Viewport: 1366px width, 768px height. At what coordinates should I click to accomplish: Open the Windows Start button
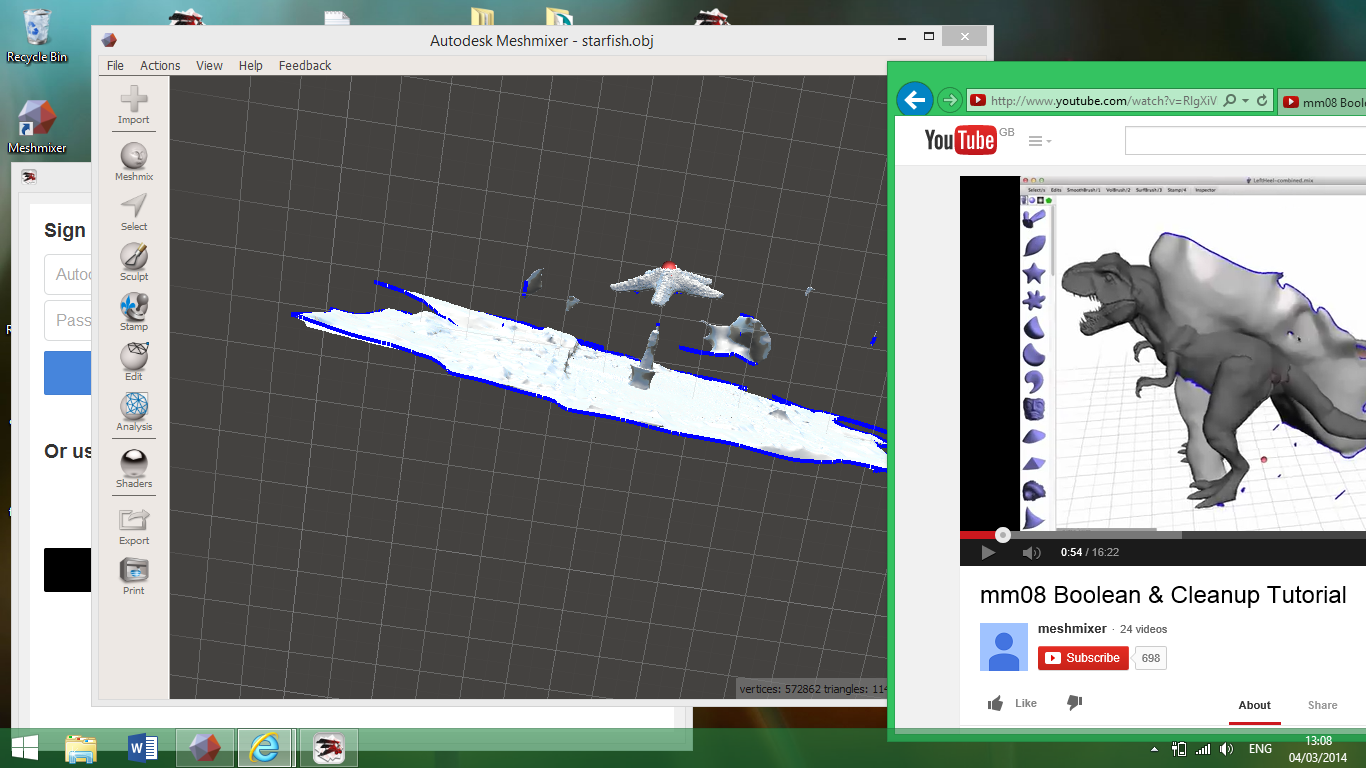[24, 747]
